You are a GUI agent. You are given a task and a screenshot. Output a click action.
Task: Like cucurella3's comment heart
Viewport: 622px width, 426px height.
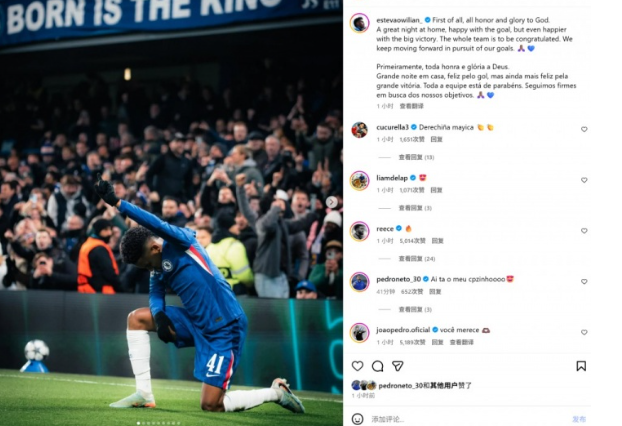584,129
